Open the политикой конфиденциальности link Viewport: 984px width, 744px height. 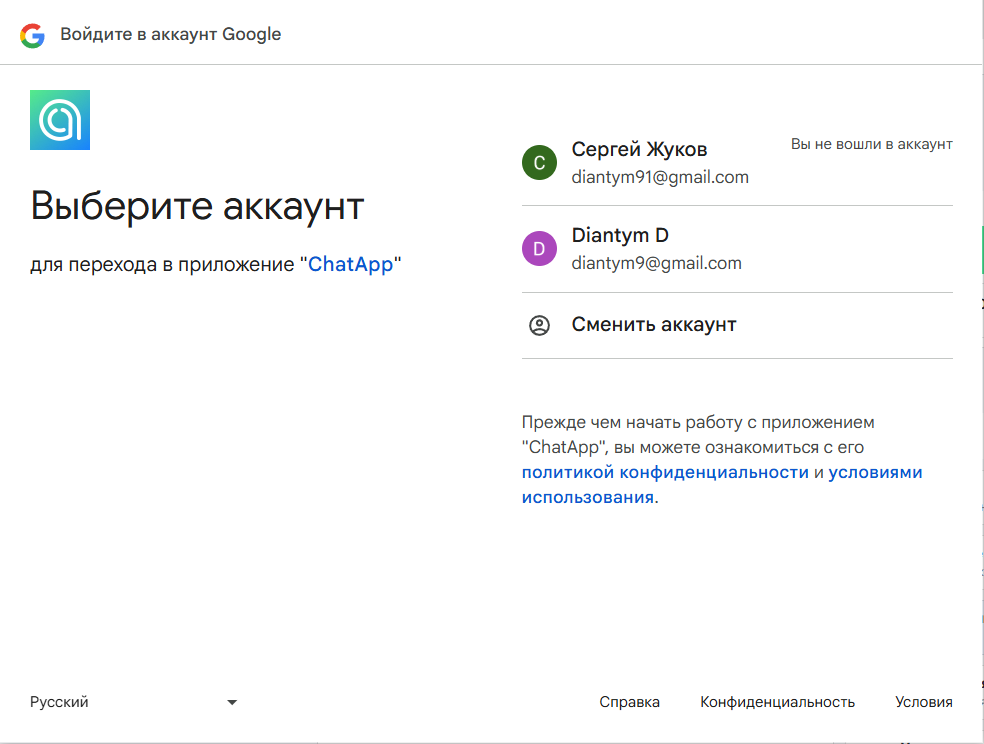point(665,472)
